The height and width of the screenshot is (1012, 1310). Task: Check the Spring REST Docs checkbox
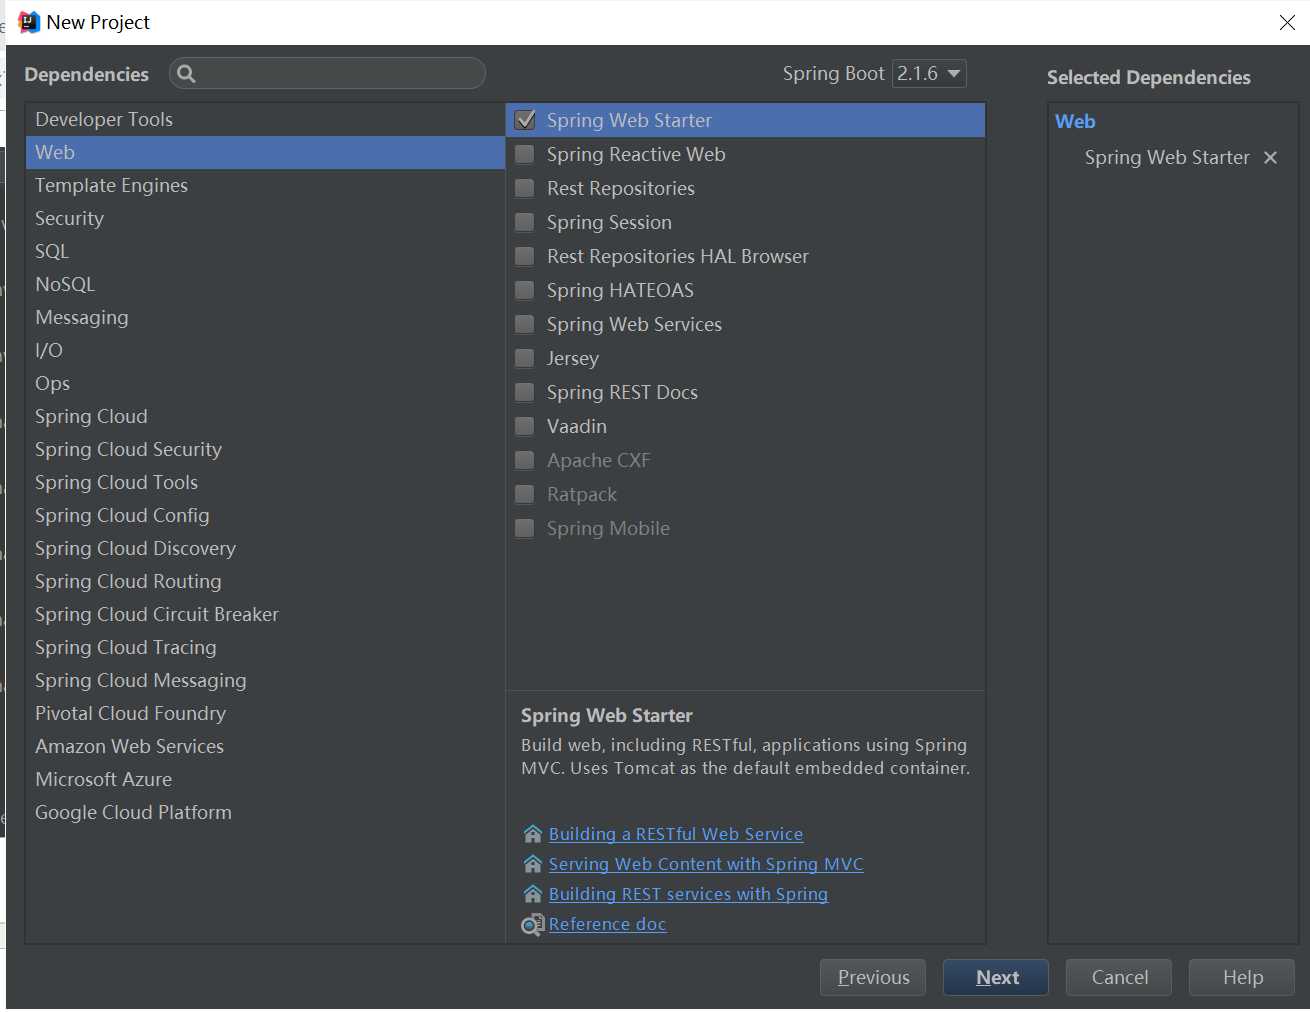[x=525, y=392]
